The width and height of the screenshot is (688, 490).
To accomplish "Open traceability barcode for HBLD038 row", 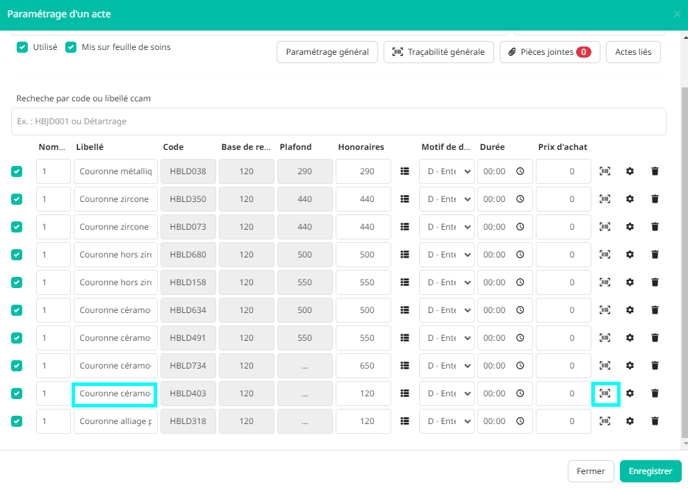I will (x=605, y=171).
